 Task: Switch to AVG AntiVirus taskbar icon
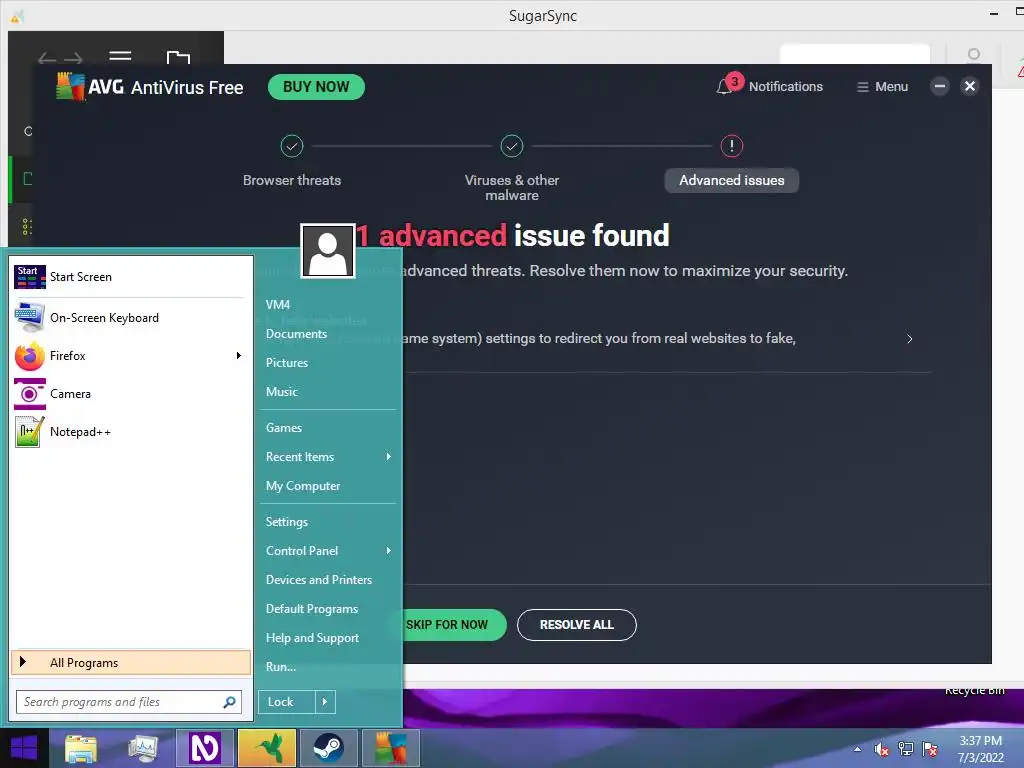click(390, 748)
